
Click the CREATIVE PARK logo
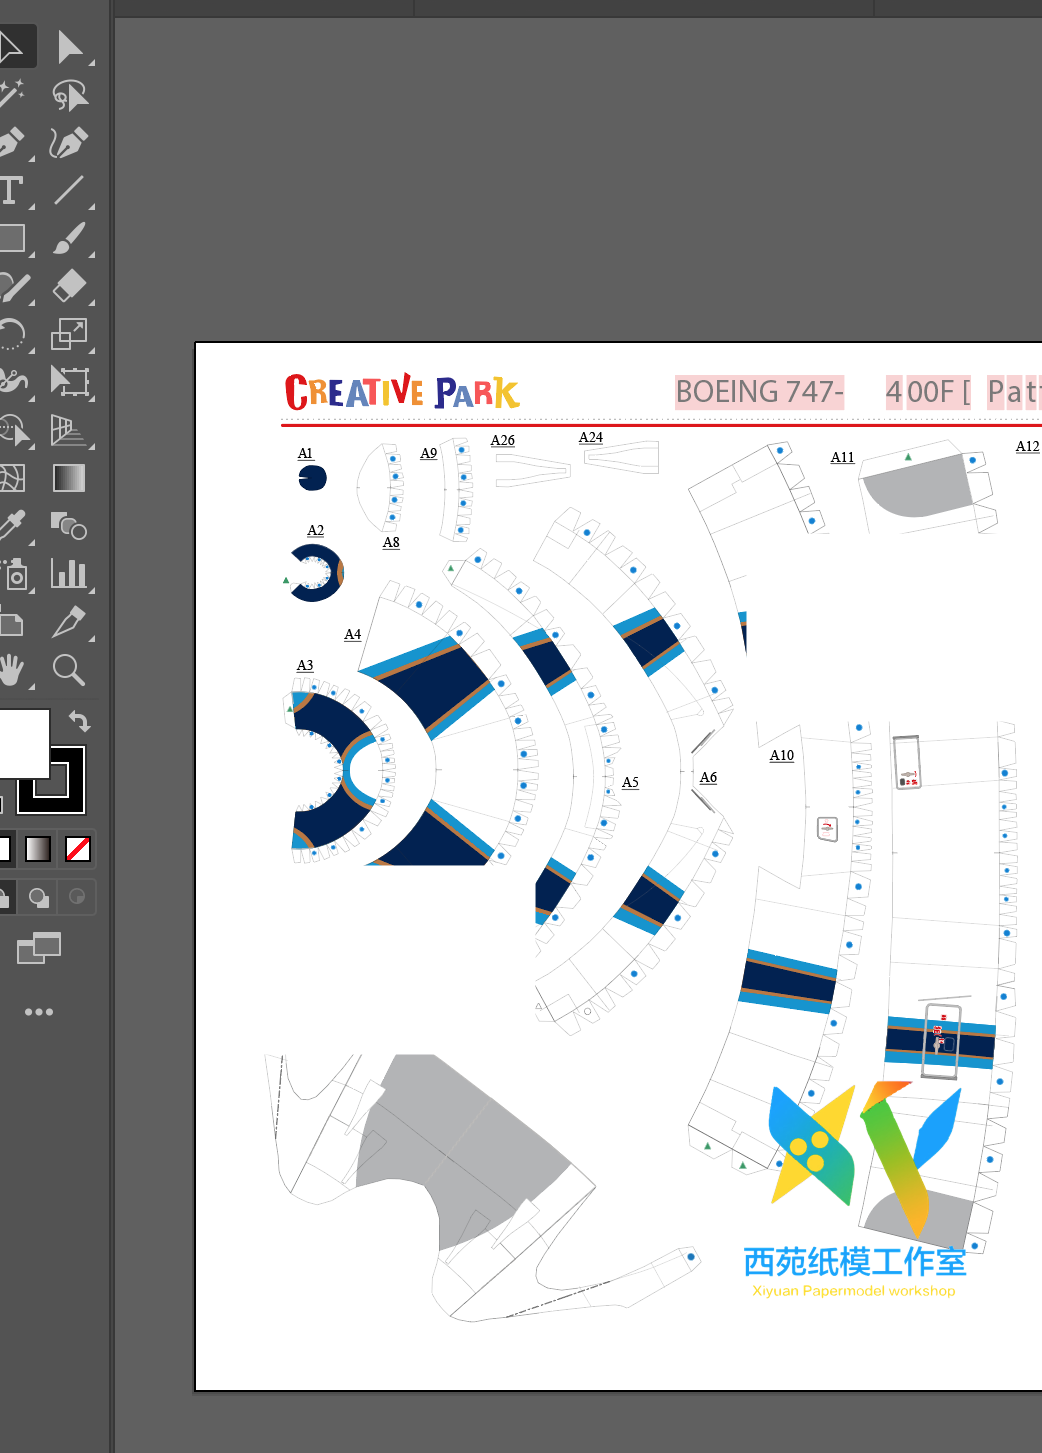tap(402, 392)
